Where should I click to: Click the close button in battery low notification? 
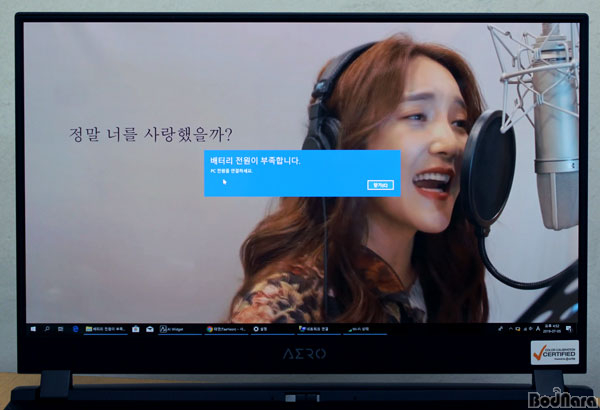[x=380, y=185]
